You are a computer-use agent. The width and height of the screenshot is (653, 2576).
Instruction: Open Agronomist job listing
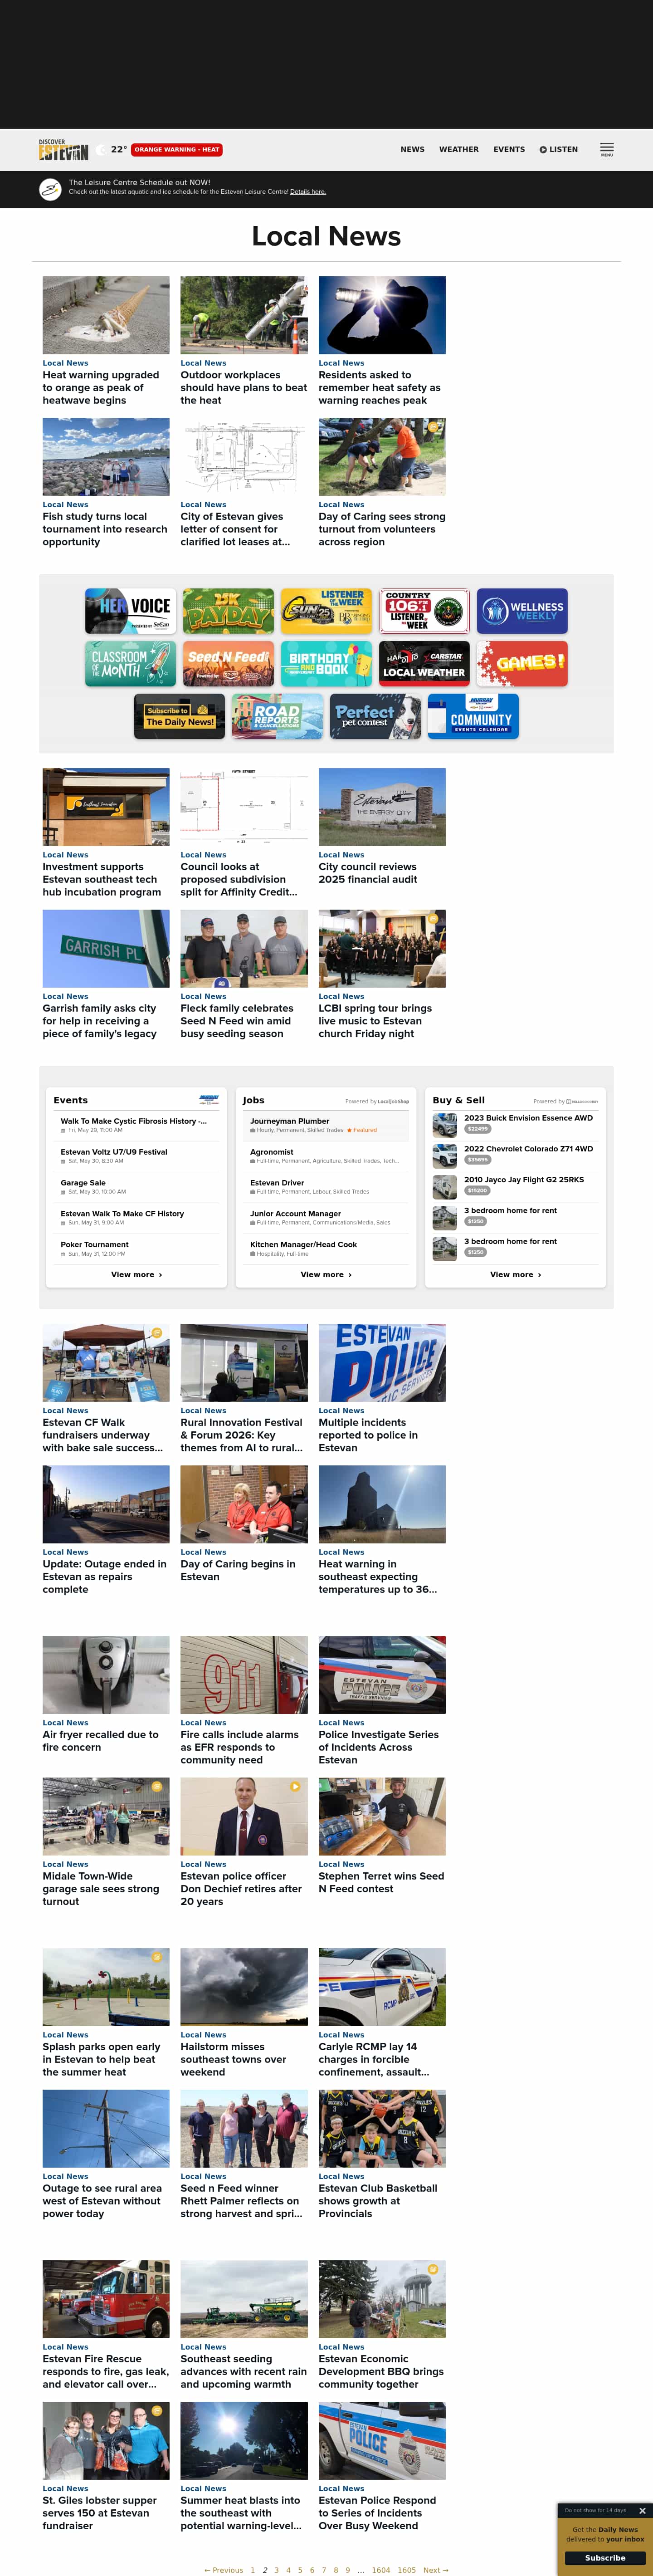point(326,1157)
